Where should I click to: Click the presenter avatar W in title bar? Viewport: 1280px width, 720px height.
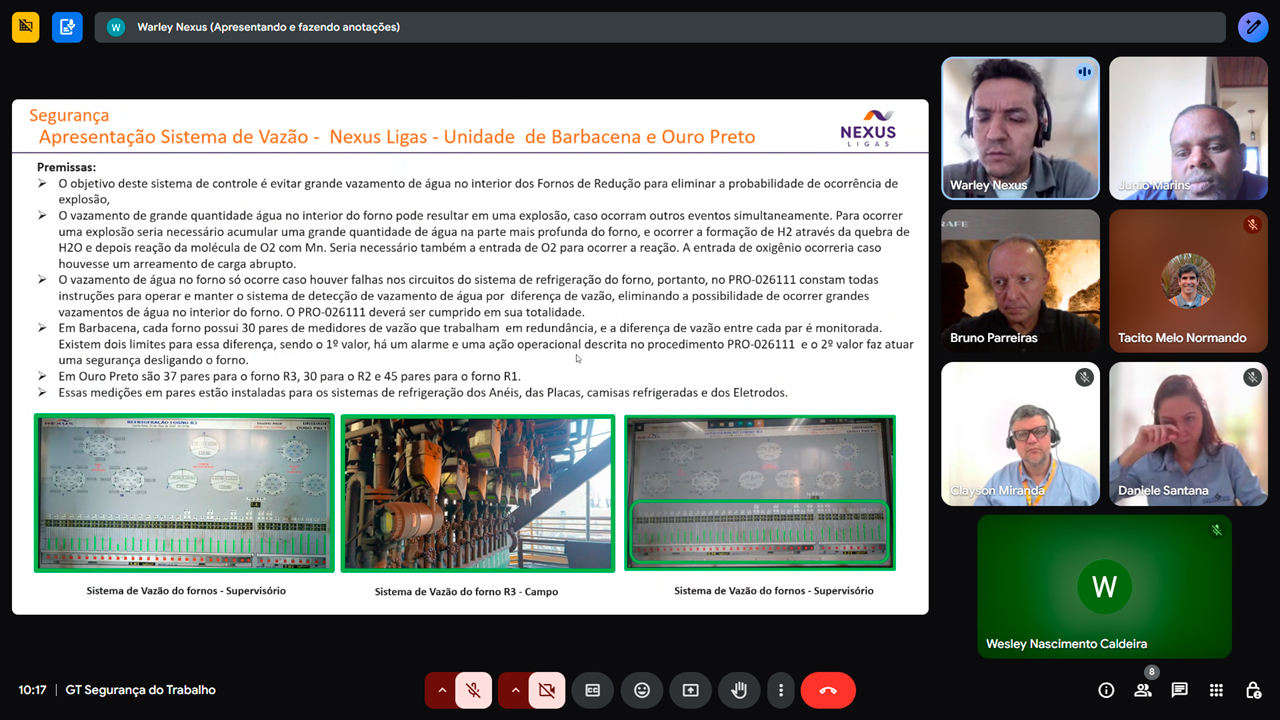coord(116,27)
